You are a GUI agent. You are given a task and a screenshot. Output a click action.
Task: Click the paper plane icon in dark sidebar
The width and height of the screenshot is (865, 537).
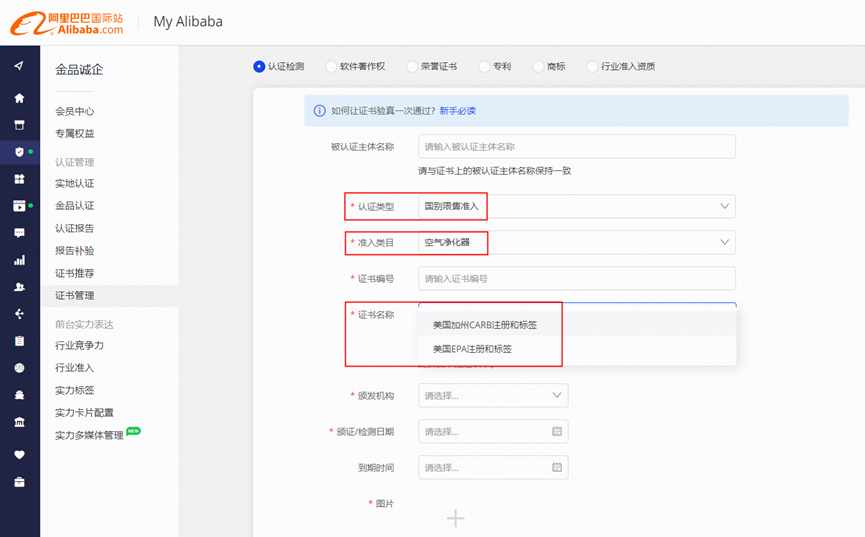(19, 66)
